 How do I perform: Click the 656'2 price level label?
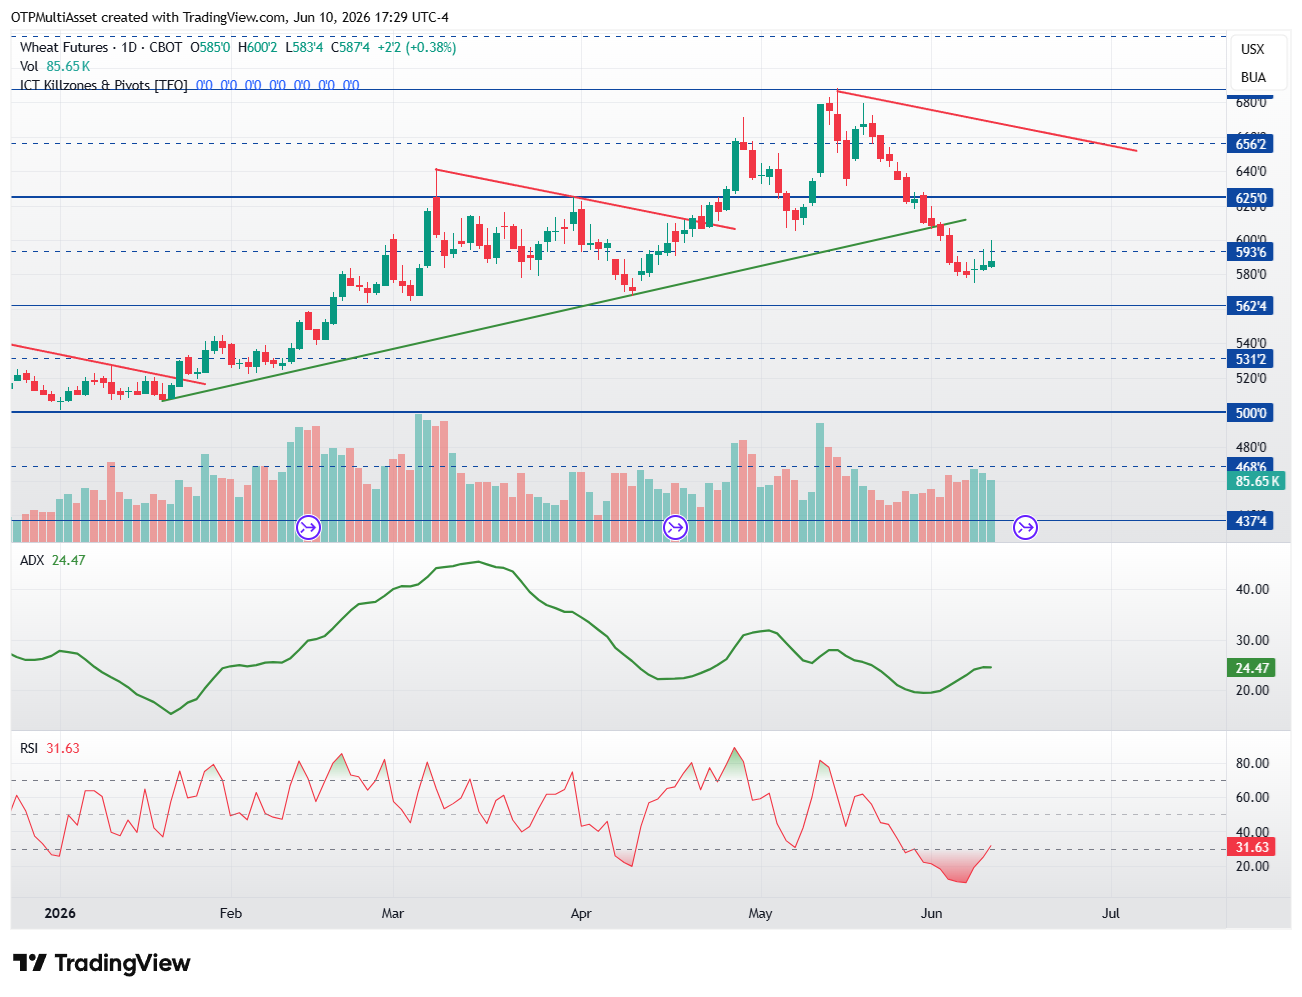coord(1250,144)
